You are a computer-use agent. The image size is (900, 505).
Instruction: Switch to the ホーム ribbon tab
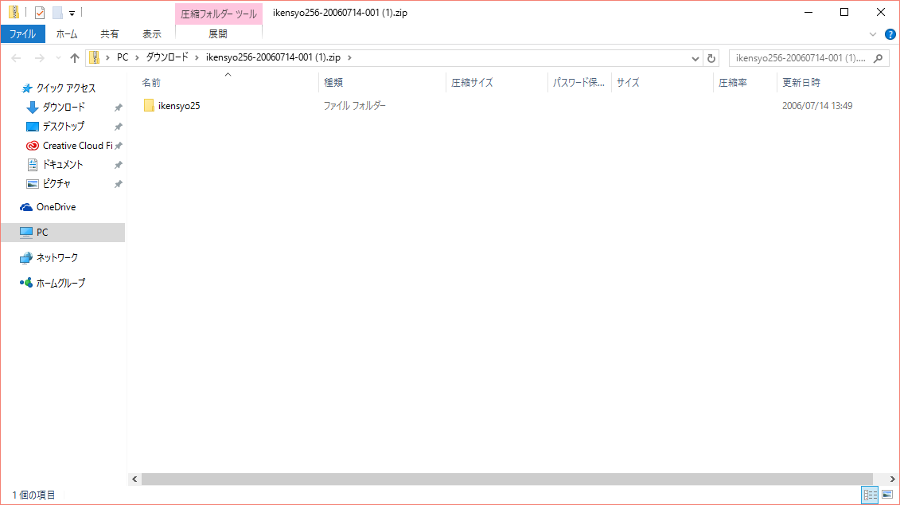[x=67, y=34]
